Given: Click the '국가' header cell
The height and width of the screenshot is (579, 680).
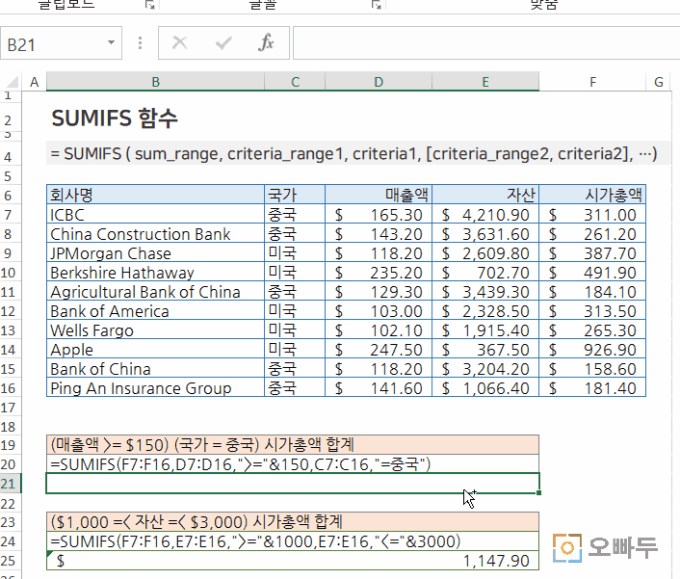Looking at the screenshot, I should click(295, 195).
